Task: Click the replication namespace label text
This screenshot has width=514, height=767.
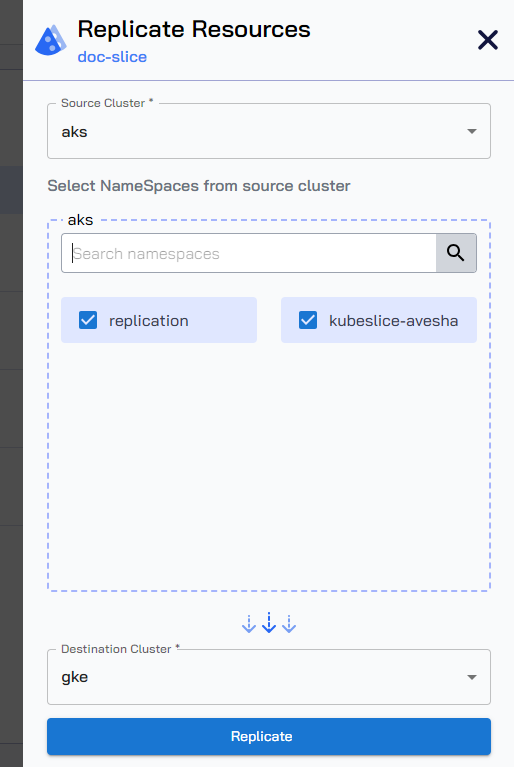Action: click(x=149, y=321)
